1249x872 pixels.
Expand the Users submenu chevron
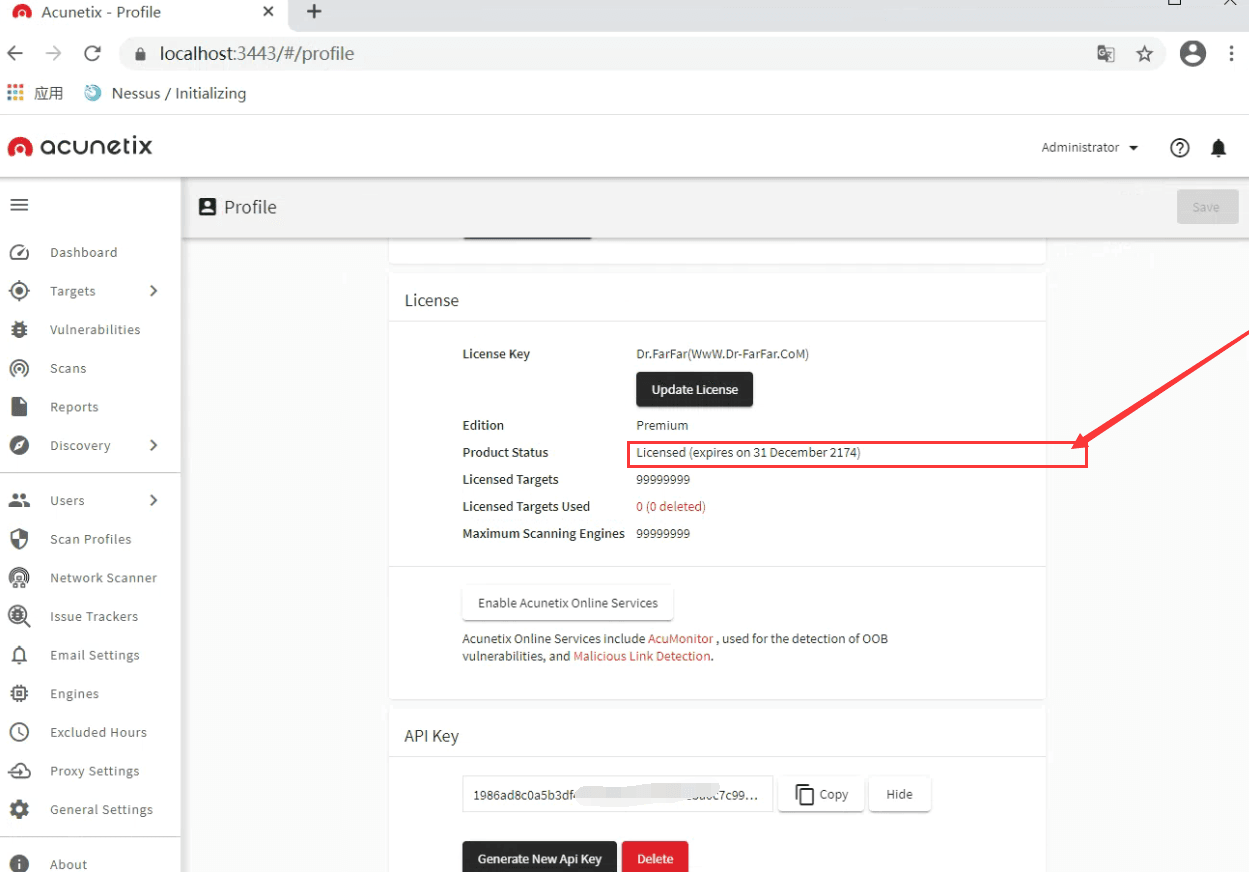[154, 501]
